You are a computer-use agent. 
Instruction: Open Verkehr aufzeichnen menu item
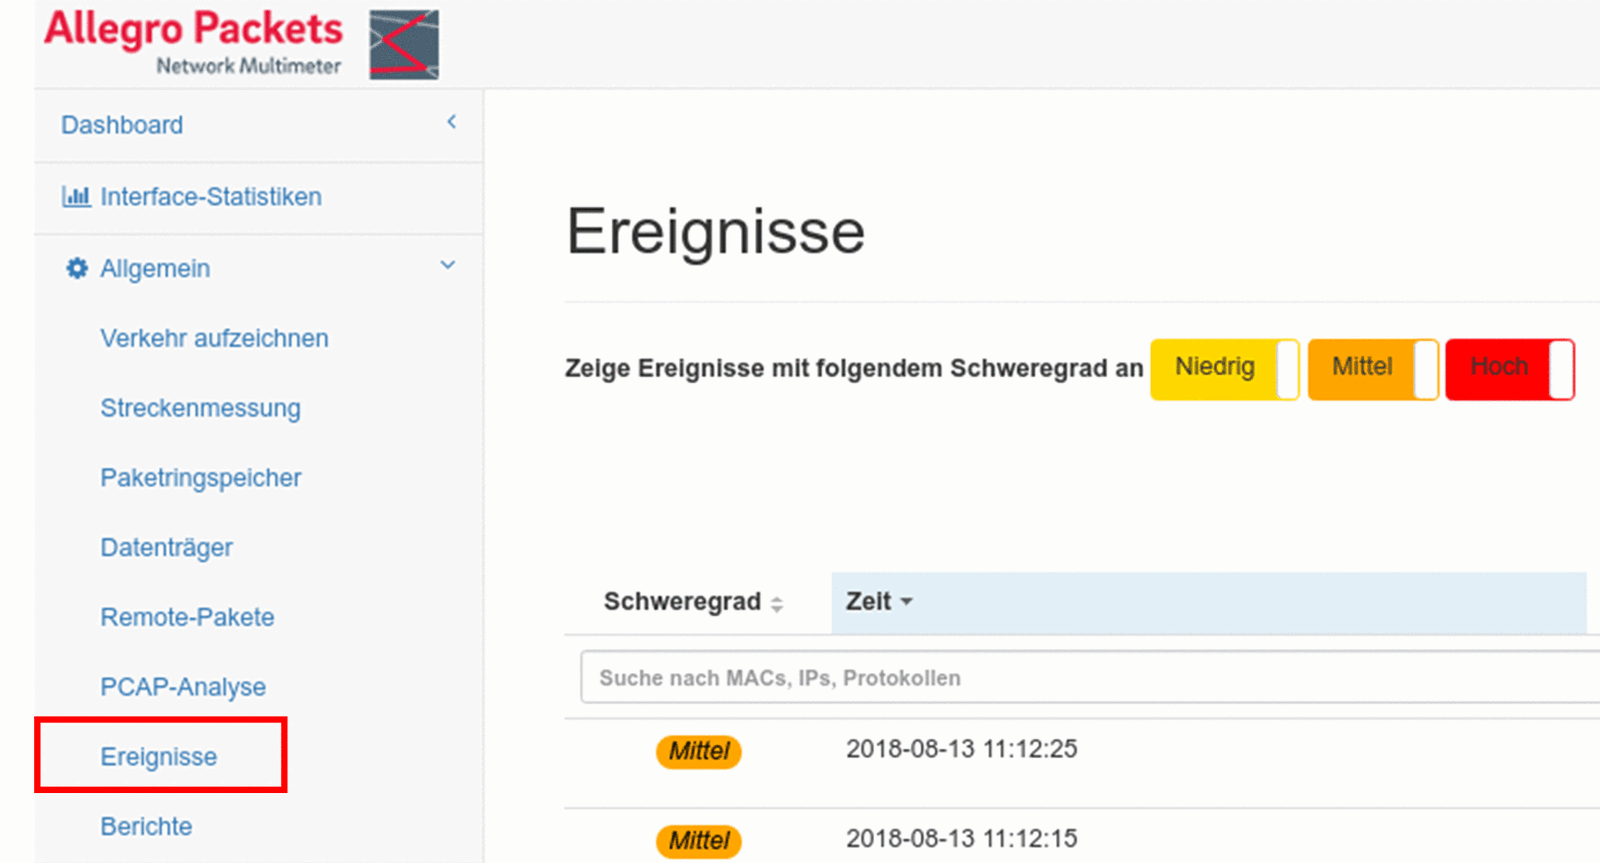point(214,338)
